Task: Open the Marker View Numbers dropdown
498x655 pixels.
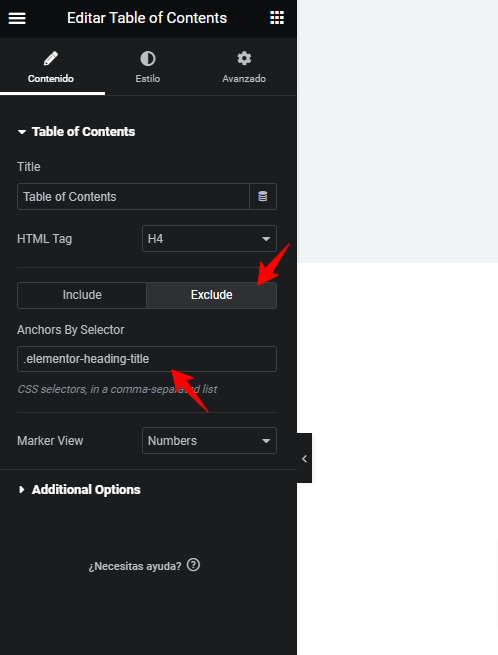Action: click(209, 440)
